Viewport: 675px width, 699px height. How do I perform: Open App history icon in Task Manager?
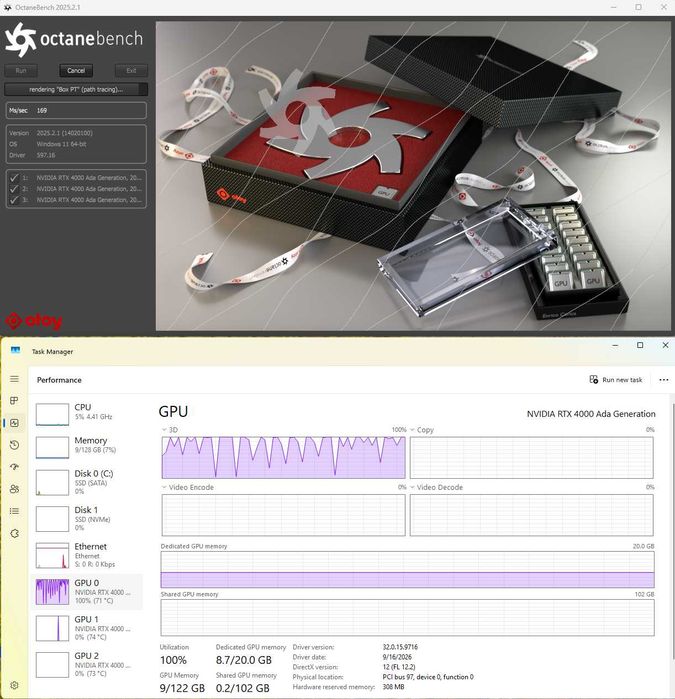coord(14,445)
